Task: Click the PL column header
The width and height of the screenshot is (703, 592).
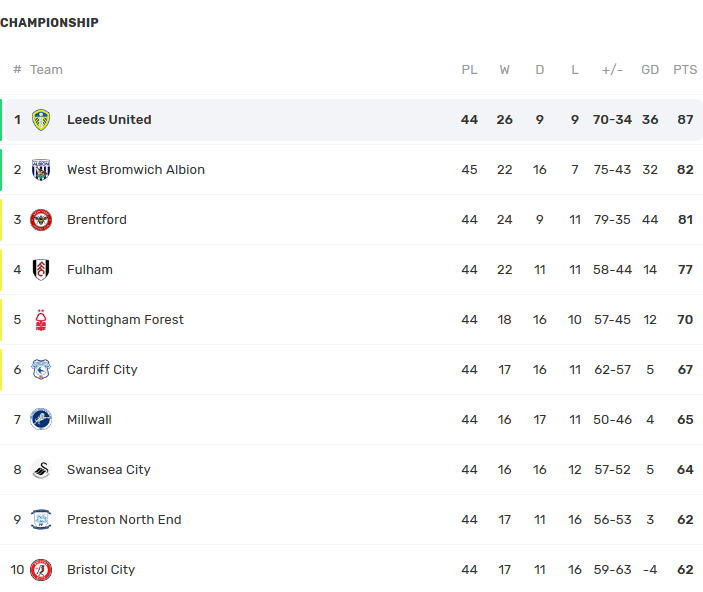Action: 469,70
